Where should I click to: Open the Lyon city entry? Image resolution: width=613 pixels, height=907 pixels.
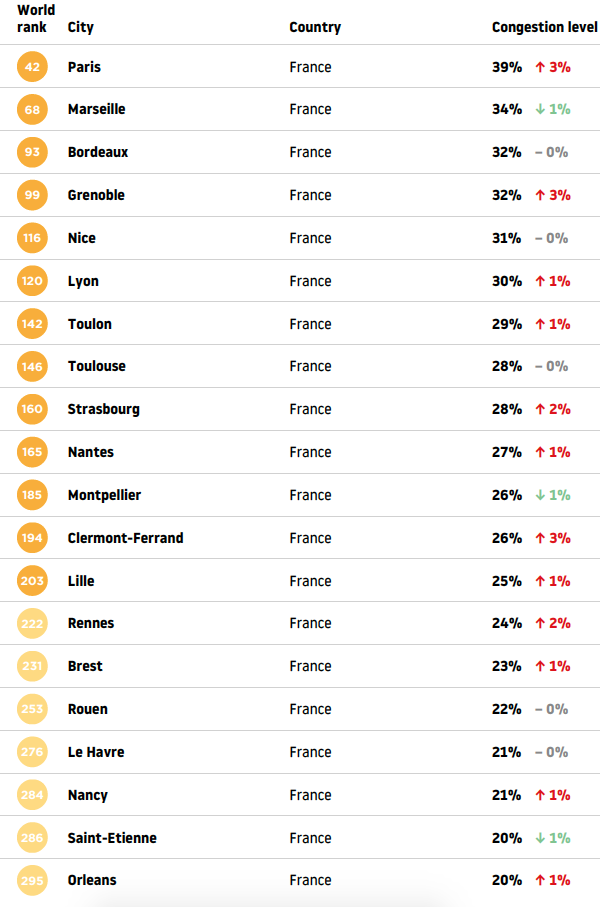pyautogui.click(x=83, y=281)
